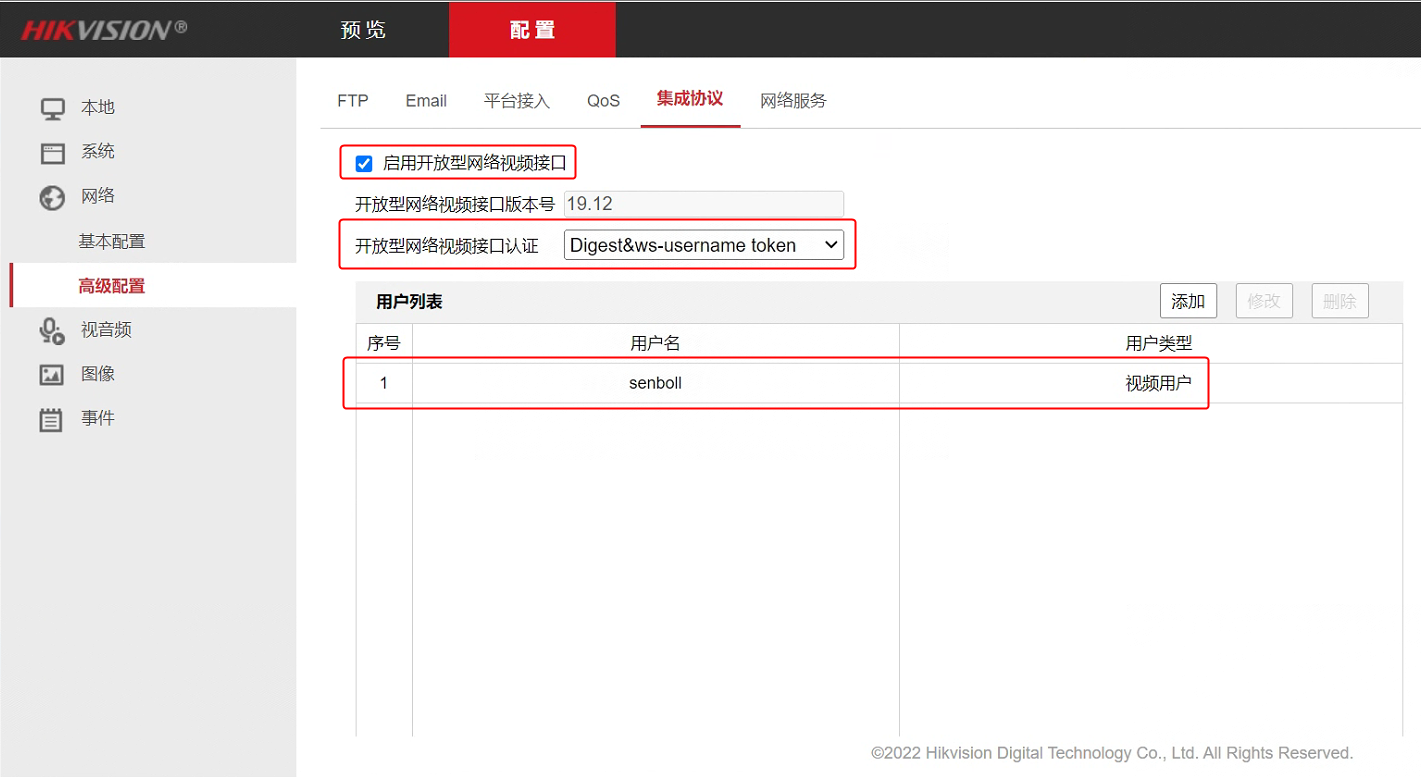Click the 开放型网络视频接口认证 label
The image size is (1421, 777).
coord(447,246)
